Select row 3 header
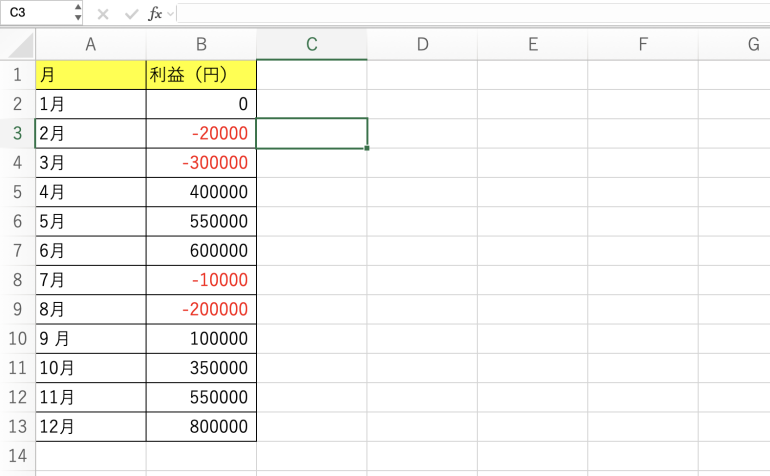770x476 pixels. coord(18,133)
